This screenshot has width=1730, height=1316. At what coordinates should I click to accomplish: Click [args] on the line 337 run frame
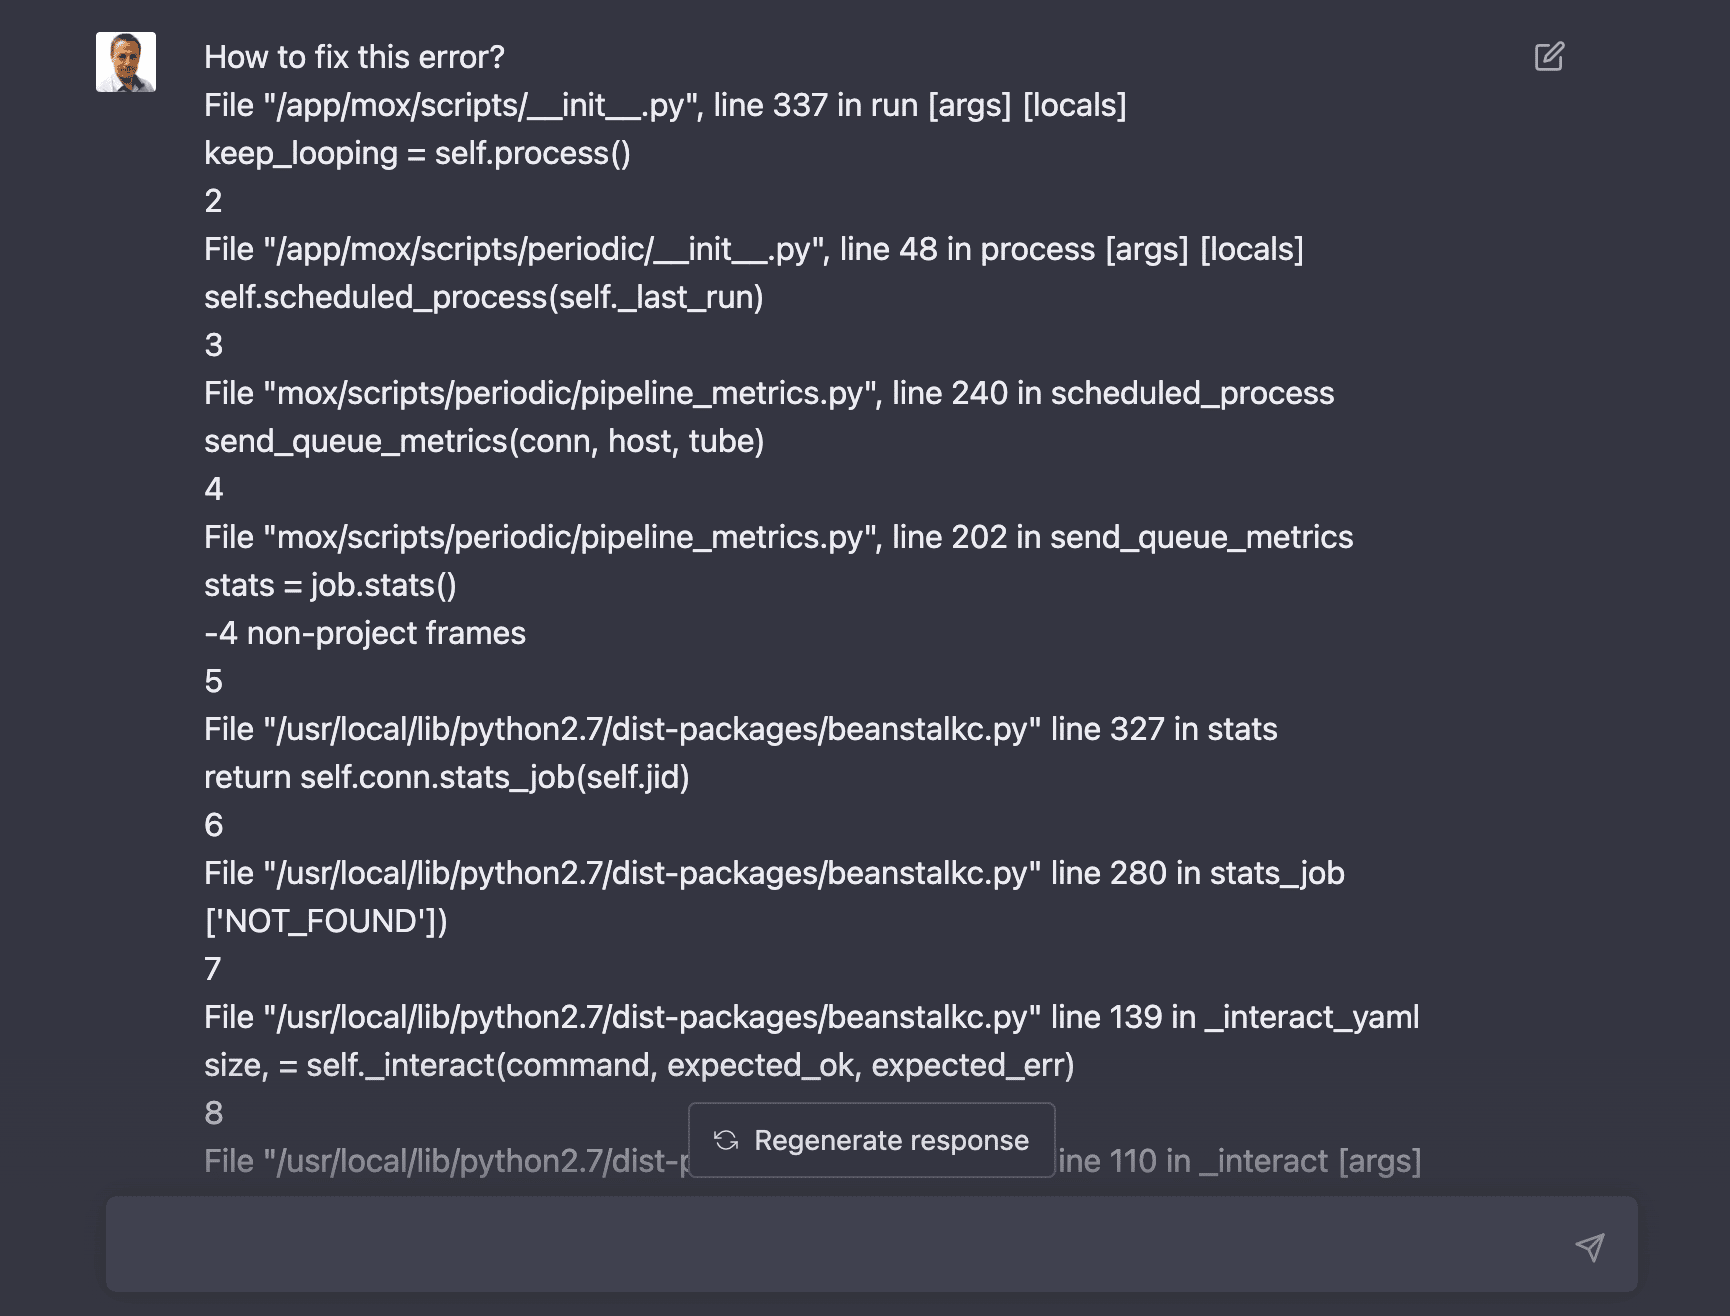coord(969,105)
